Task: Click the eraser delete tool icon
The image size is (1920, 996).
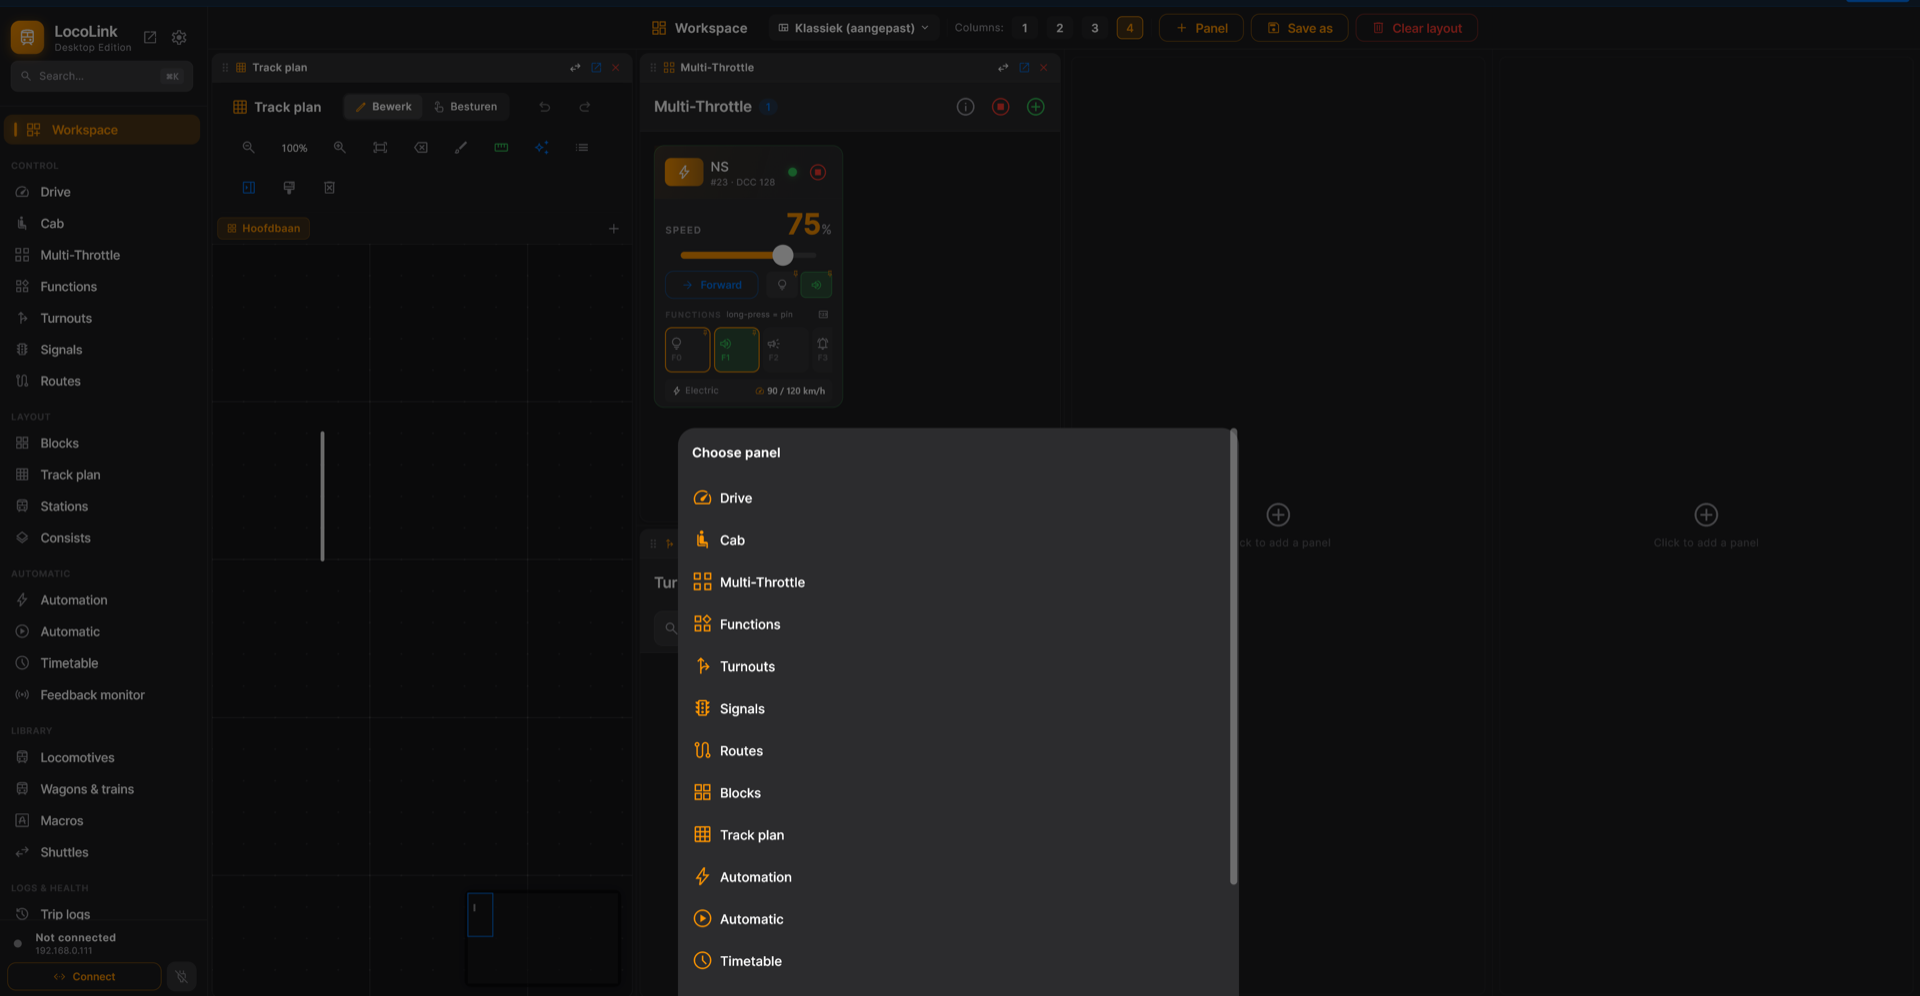Action: (421, 147)
